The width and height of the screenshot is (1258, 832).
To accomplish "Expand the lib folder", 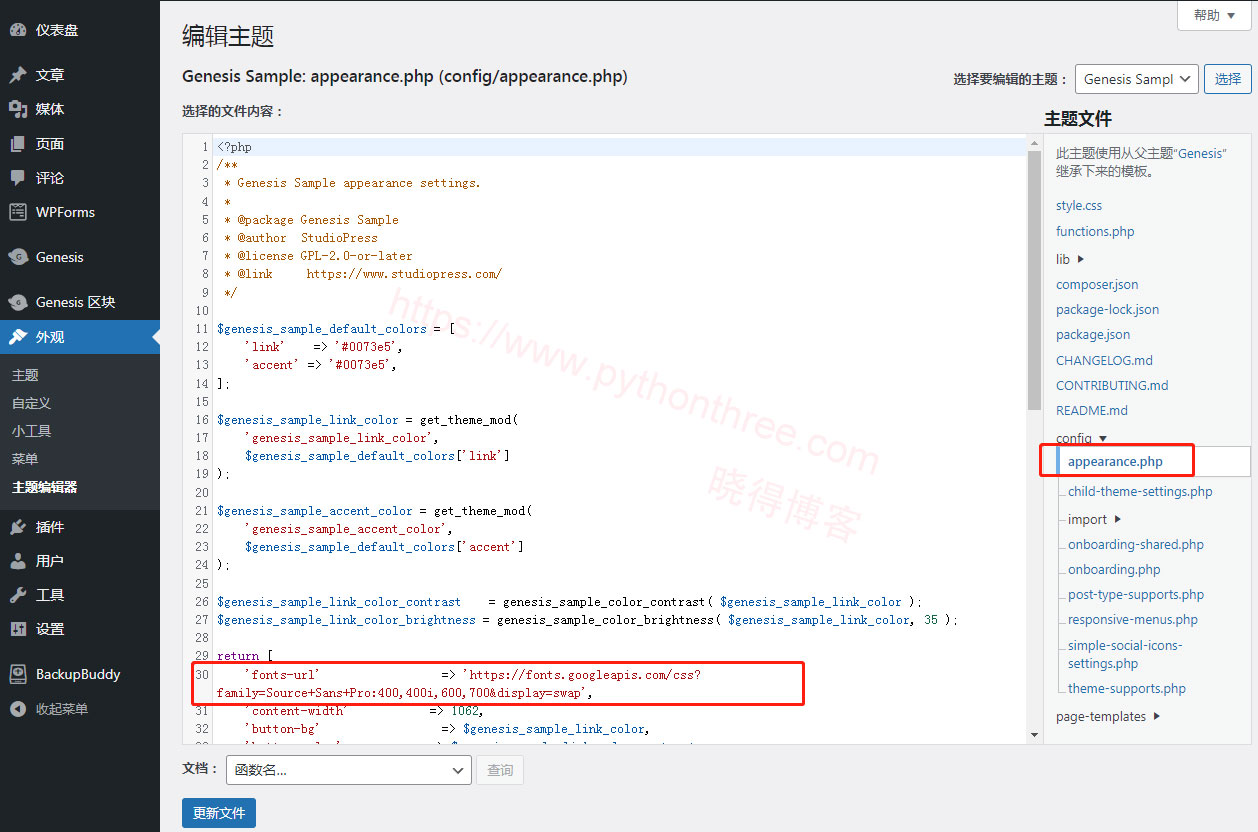I will 1070,259.
